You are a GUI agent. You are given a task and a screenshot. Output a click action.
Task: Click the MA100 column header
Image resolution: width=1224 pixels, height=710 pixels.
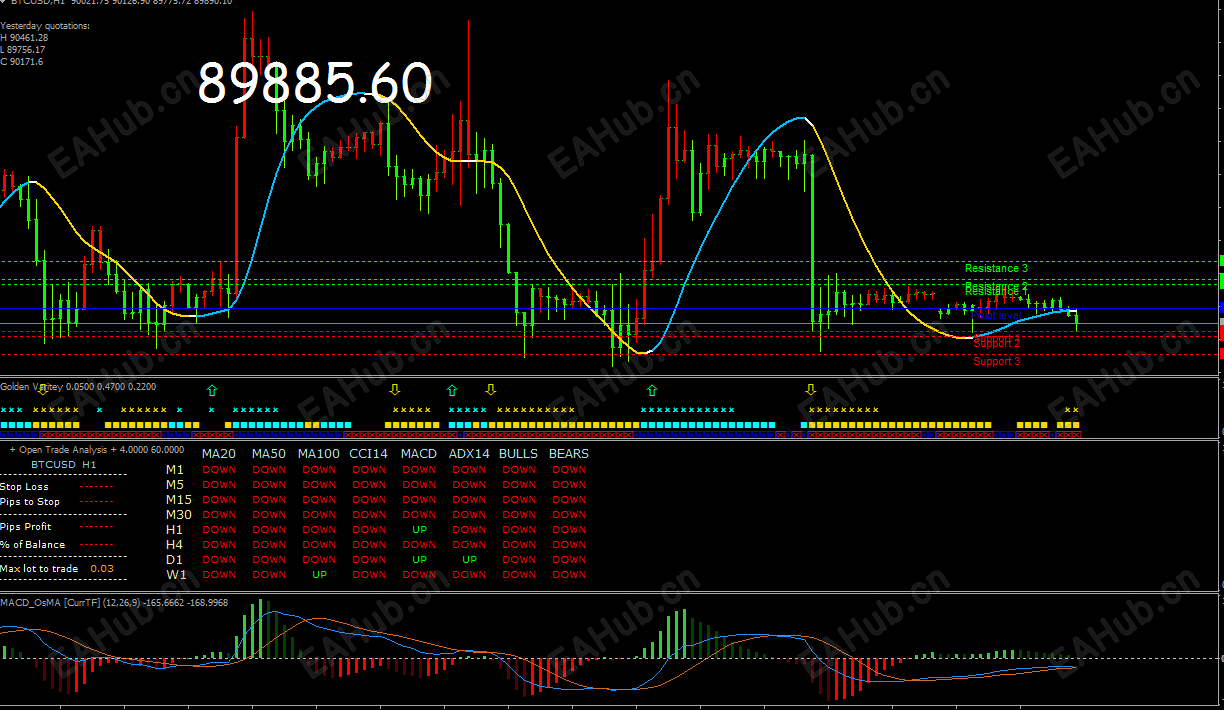pos(319,453)
